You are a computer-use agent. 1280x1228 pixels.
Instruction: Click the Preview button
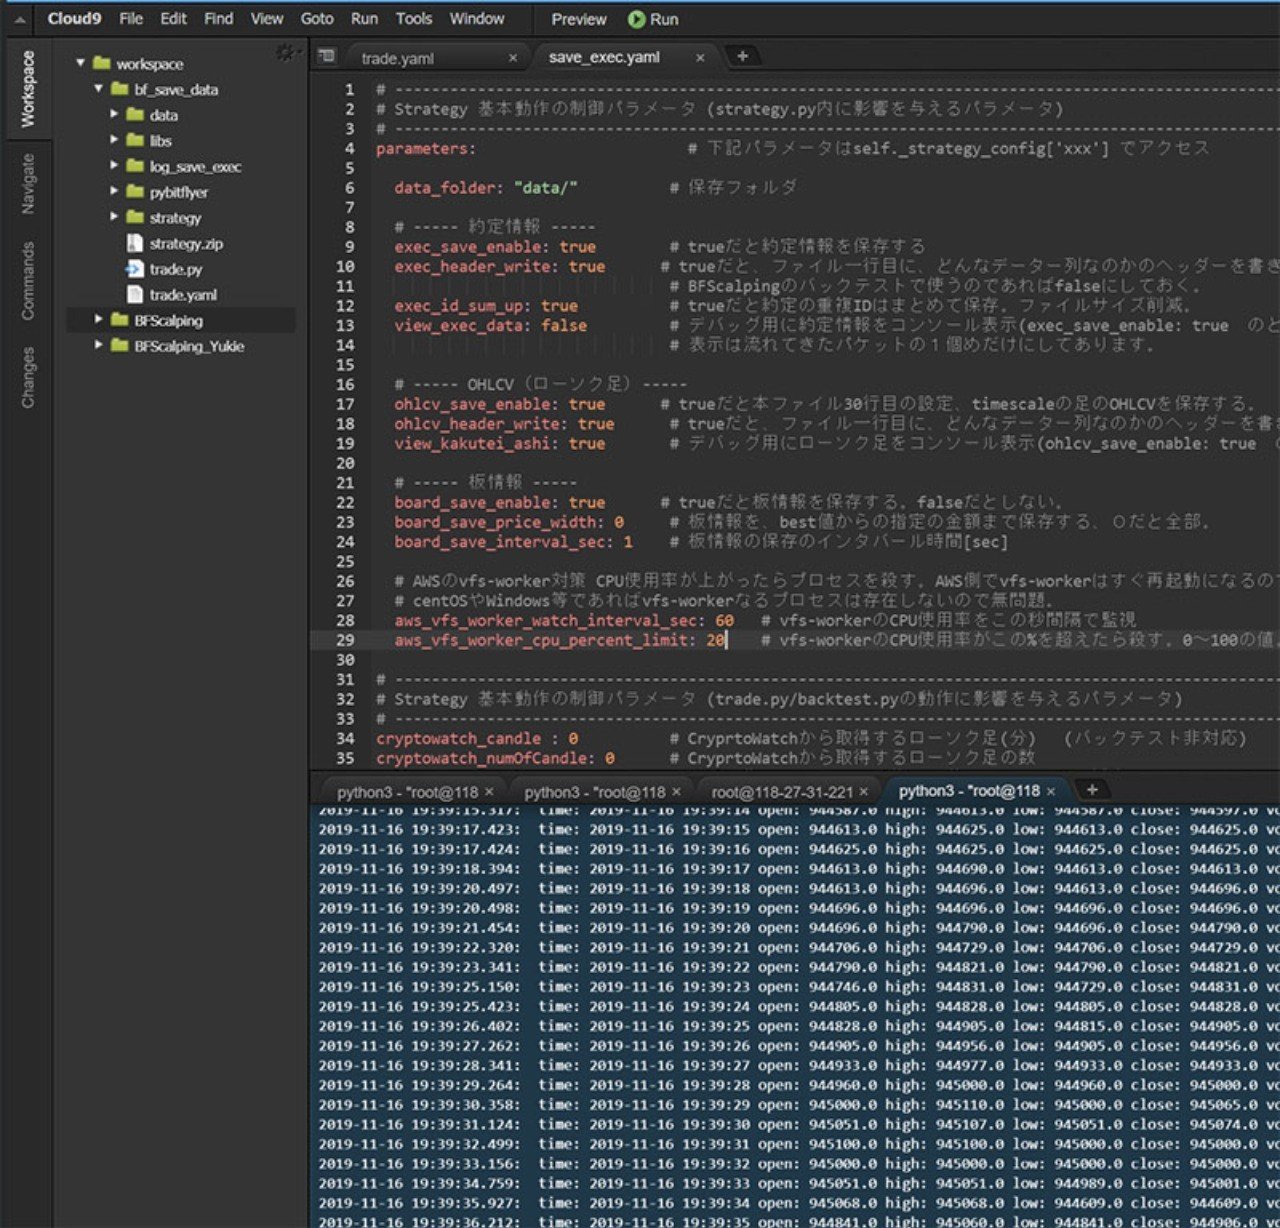[579, 19]
